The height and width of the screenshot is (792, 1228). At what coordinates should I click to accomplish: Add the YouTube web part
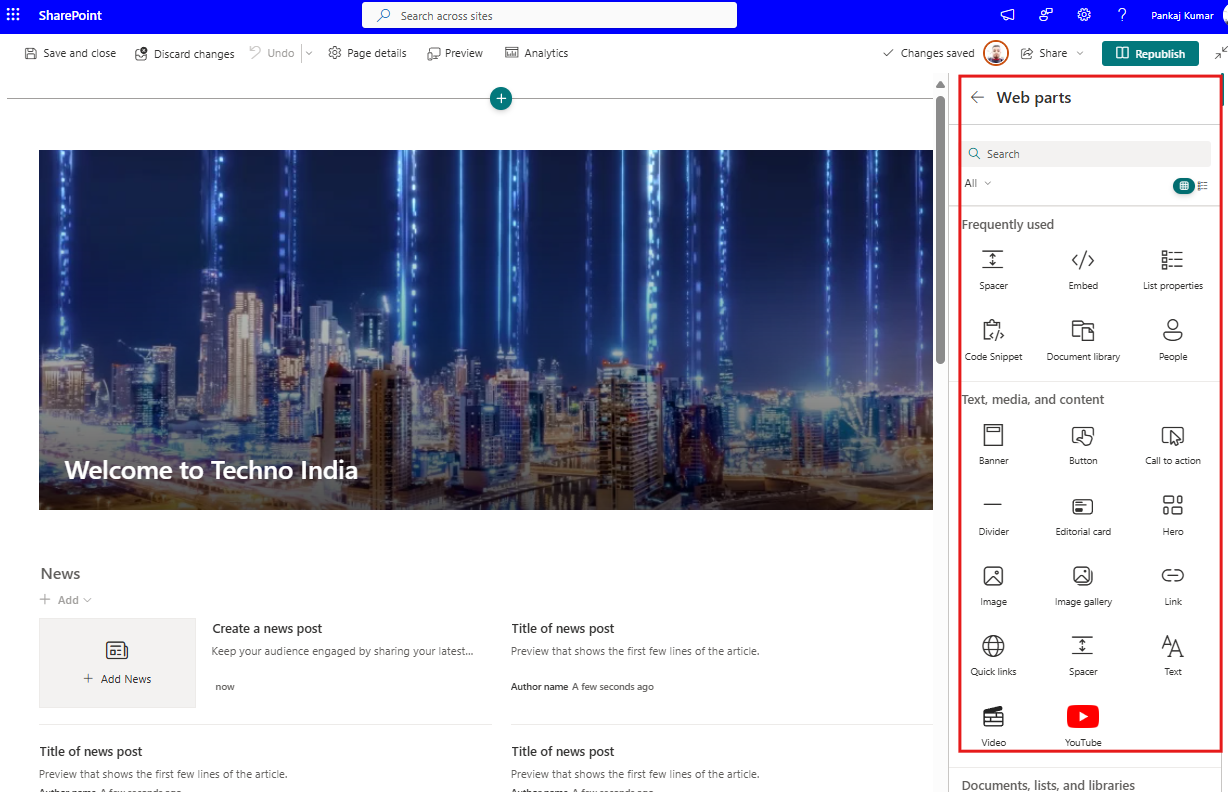coord(1082,723)
